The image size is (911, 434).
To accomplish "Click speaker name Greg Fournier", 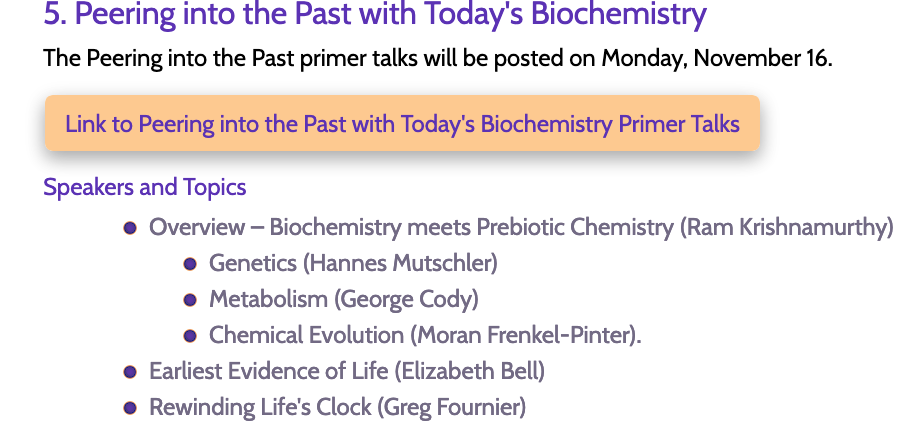I will tap(451, 407).
